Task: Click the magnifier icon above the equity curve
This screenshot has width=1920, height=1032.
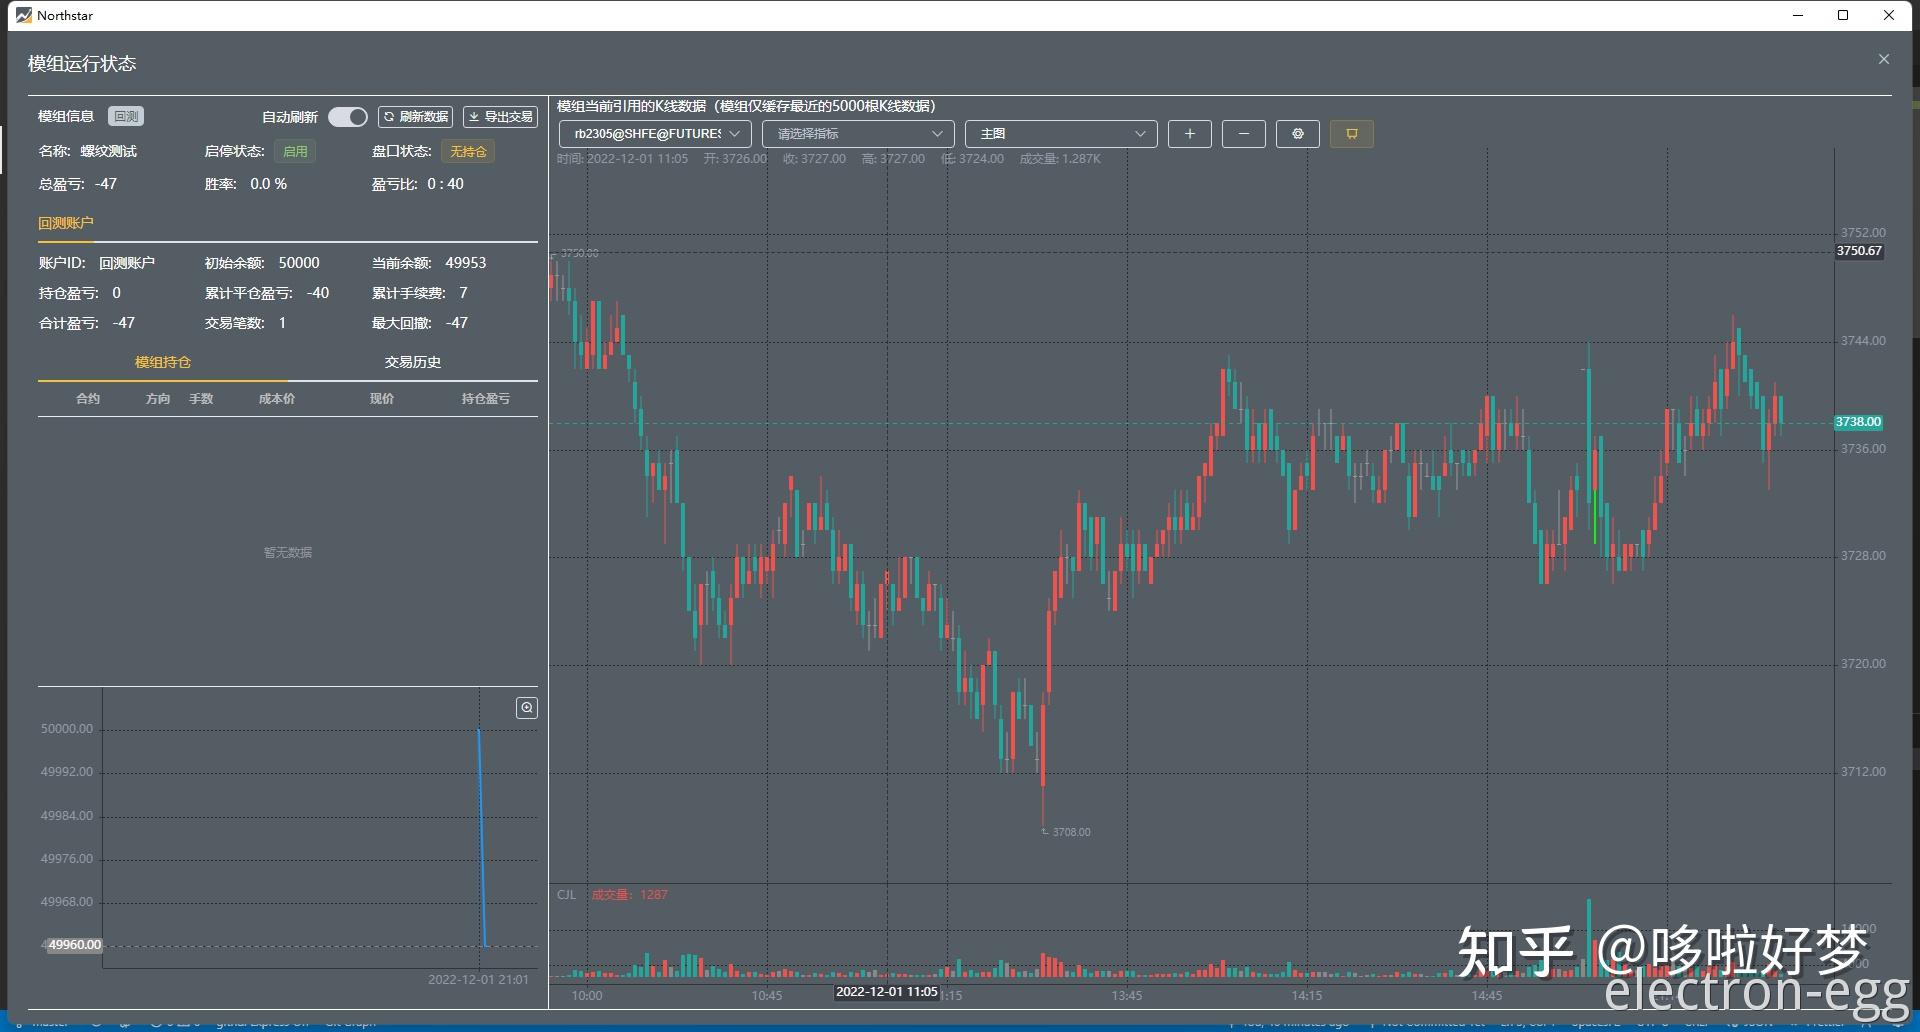Action: coord(526,707)
